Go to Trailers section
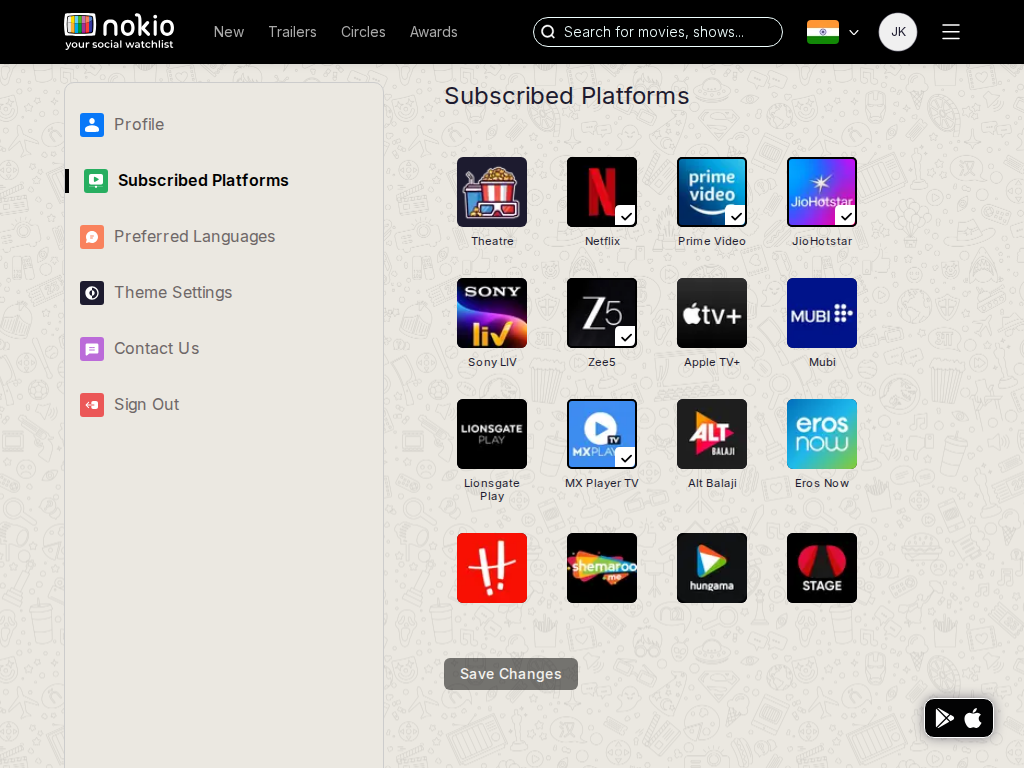 tap(292, 32)
